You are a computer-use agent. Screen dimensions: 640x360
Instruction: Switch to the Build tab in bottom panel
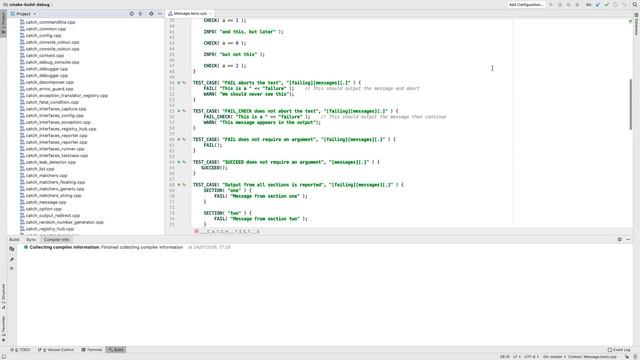[x=14, y=240]
